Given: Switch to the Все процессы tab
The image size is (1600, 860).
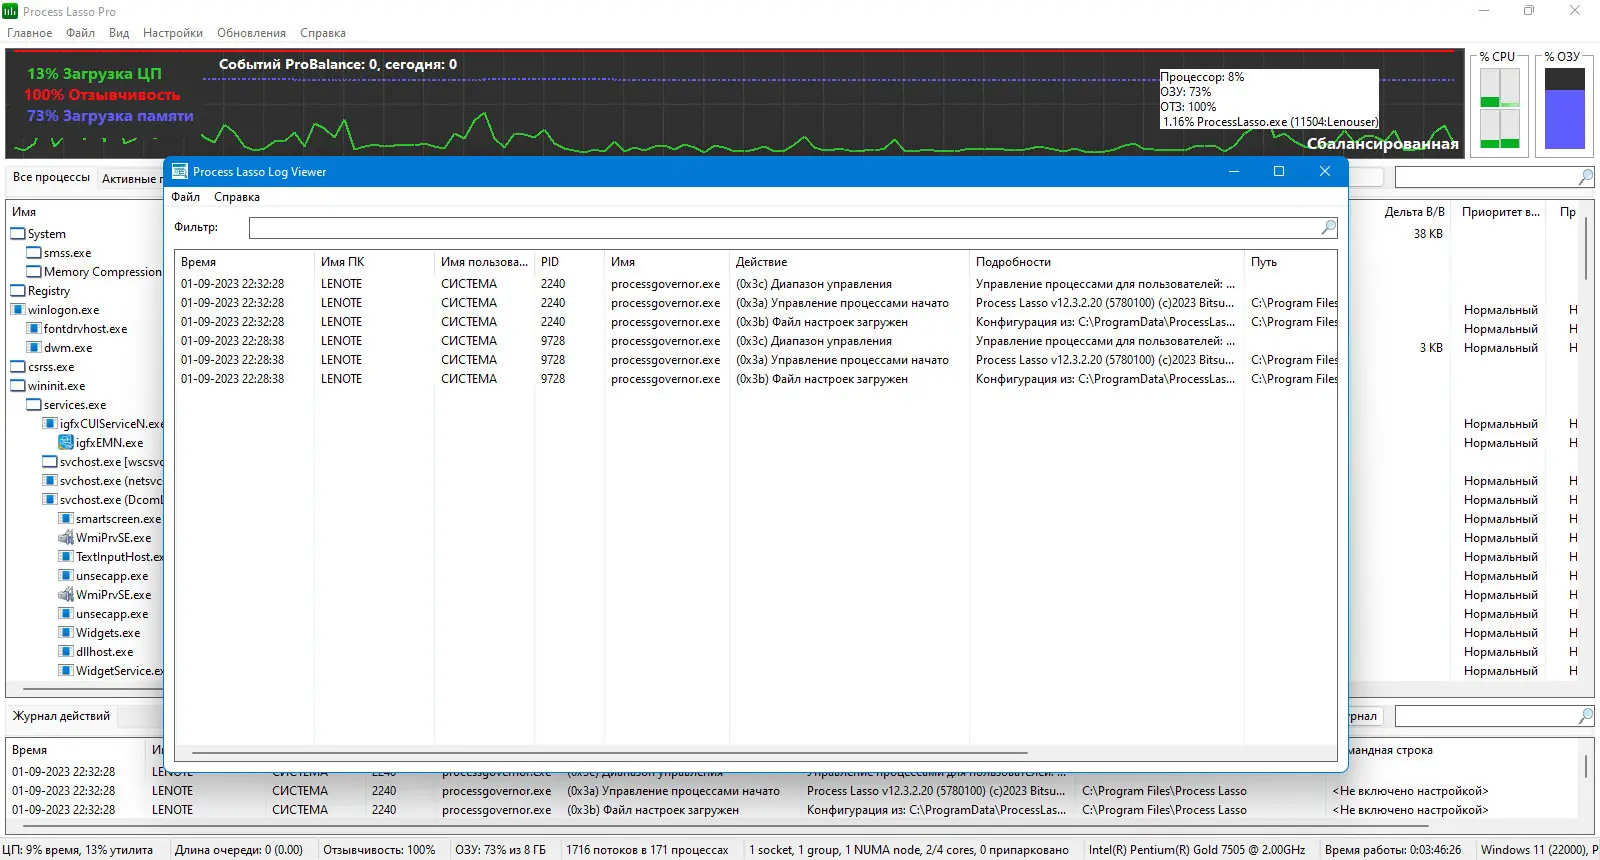Looking at the screenshot, I should click(x=51, y=177).
